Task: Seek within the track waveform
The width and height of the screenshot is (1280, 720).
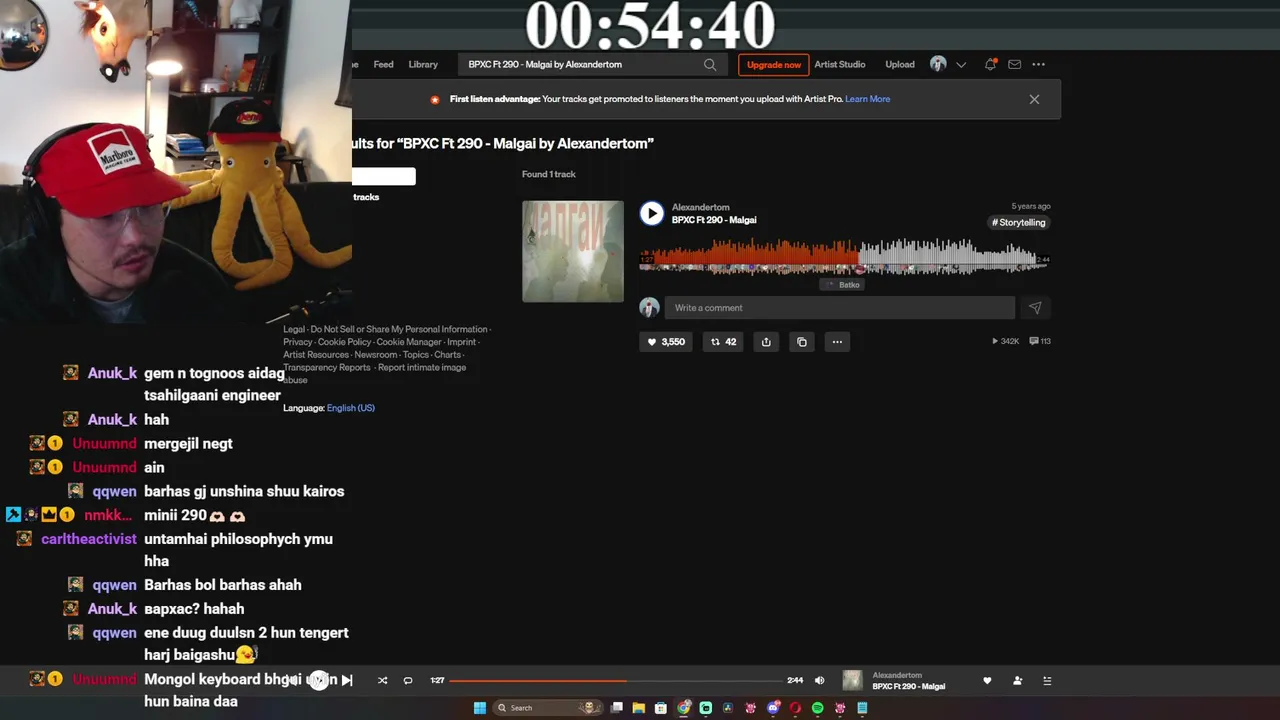Action: pos(845,256)
